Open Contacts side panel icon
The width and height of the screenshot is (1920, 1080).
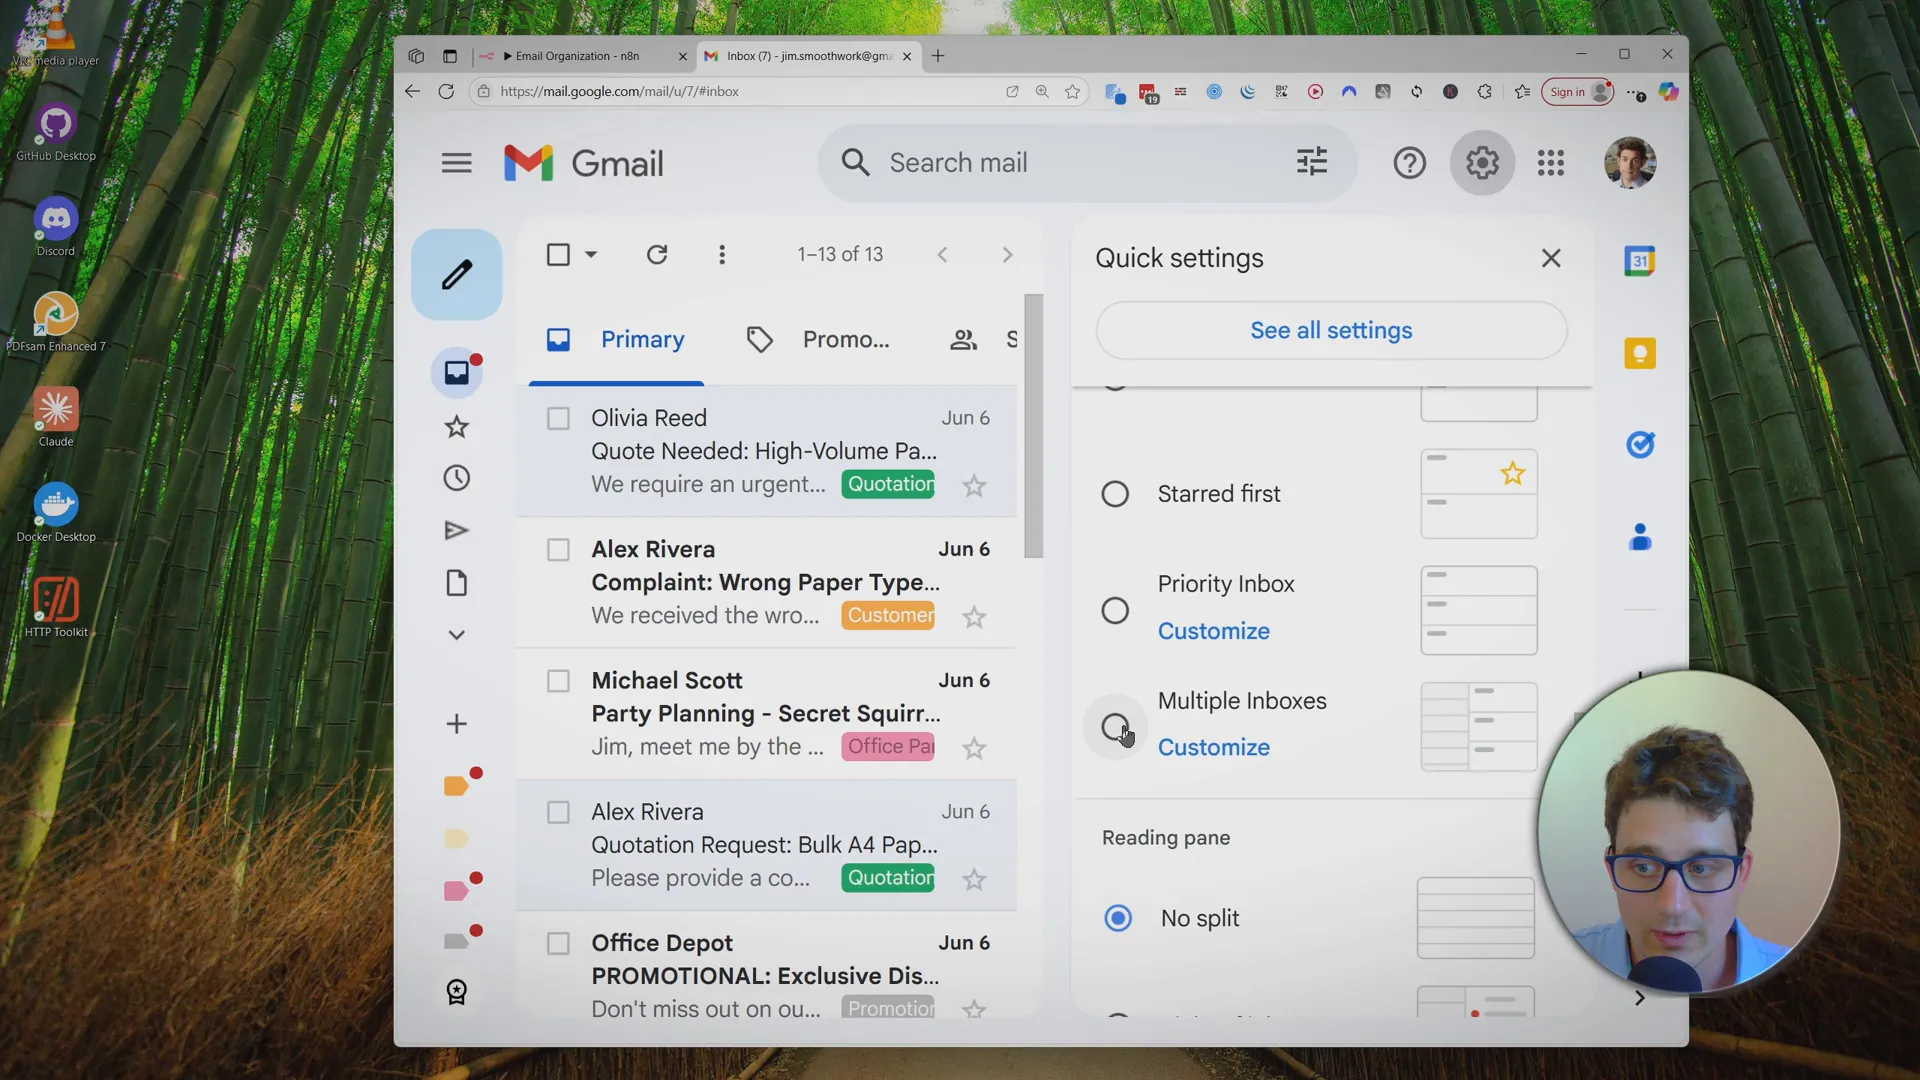click(1640, 537)
